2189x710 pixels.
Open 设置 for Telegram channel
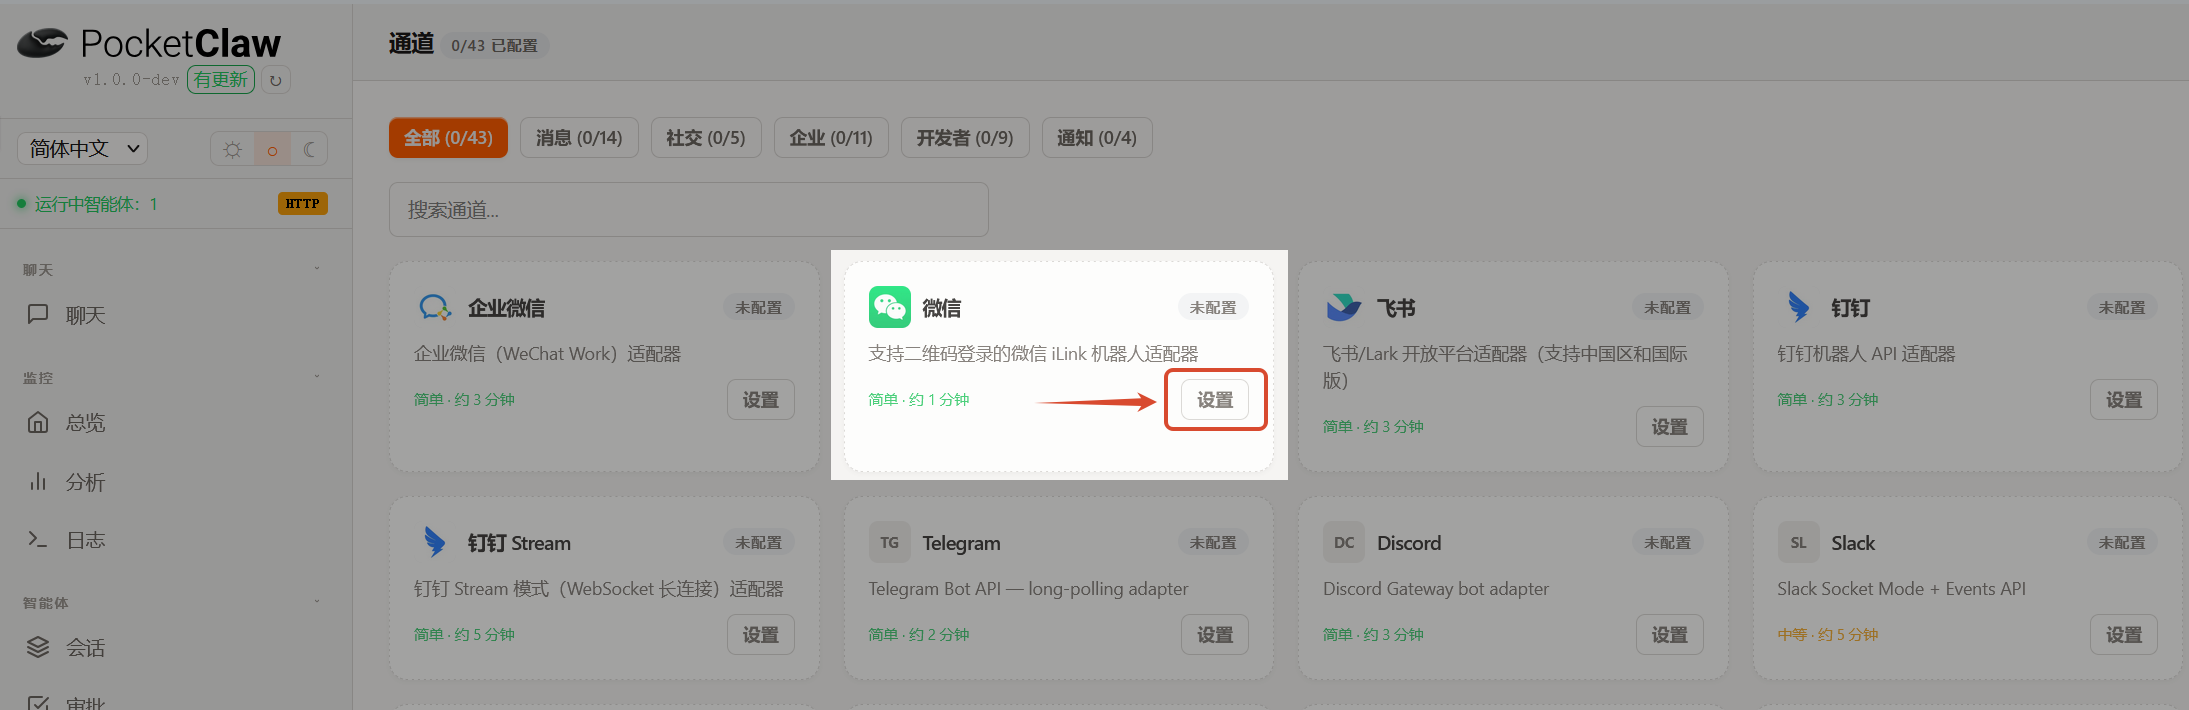point(1215,635)
